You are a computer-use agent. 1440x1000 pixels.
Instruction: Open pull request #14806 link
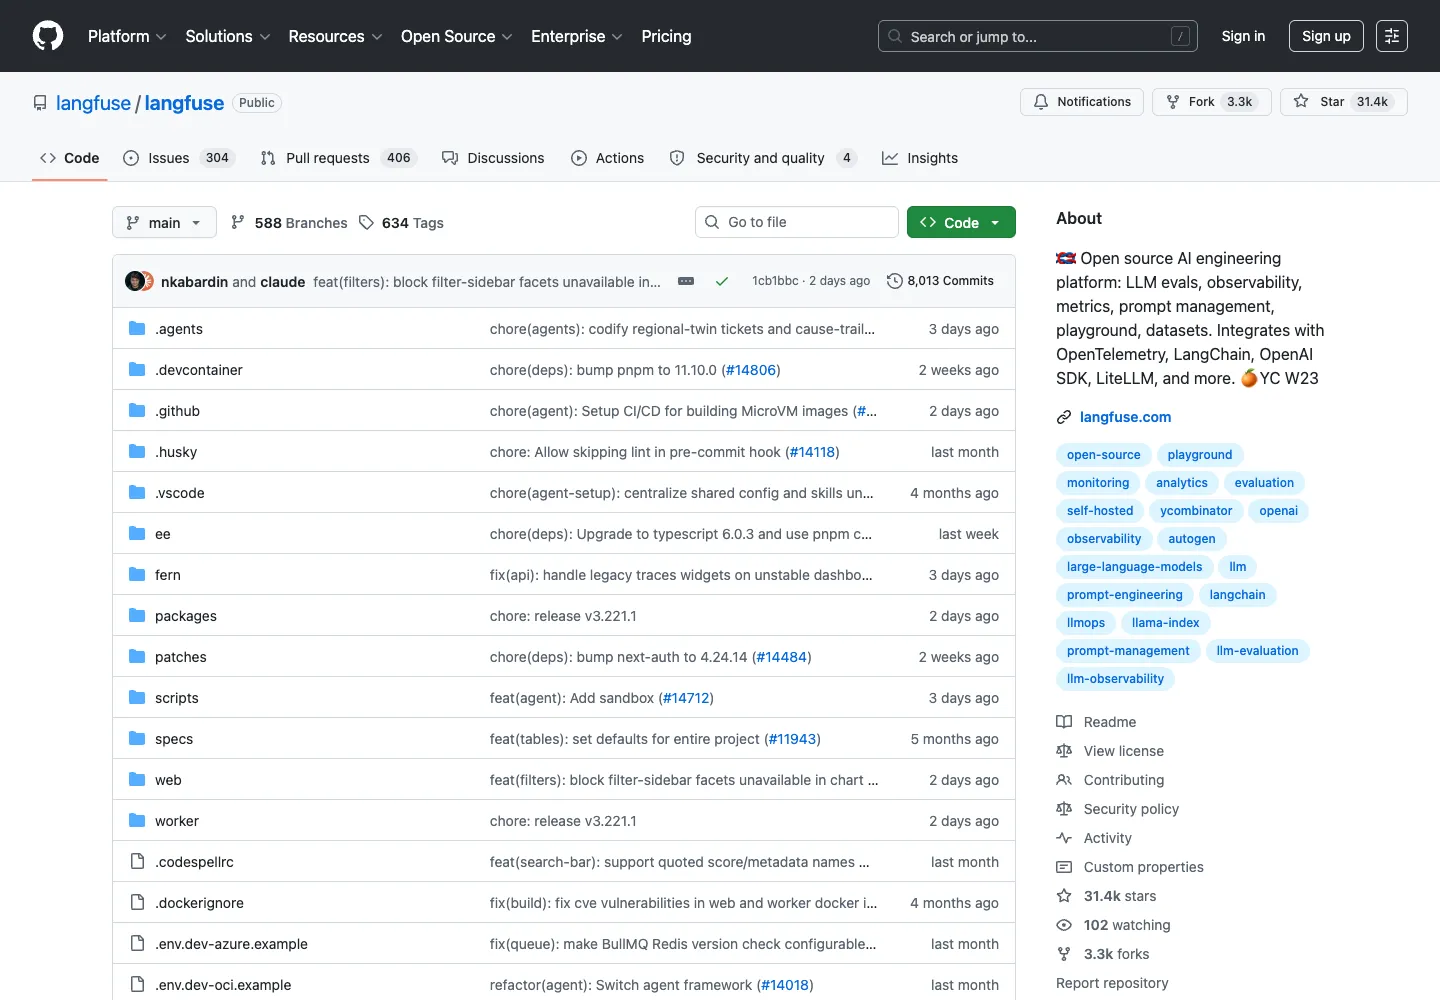coord(751,370)
